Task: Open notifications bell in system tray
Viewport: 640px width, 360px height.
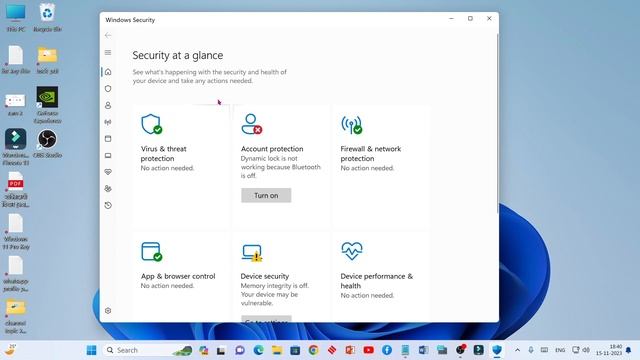Action: [x=629, y=350]
